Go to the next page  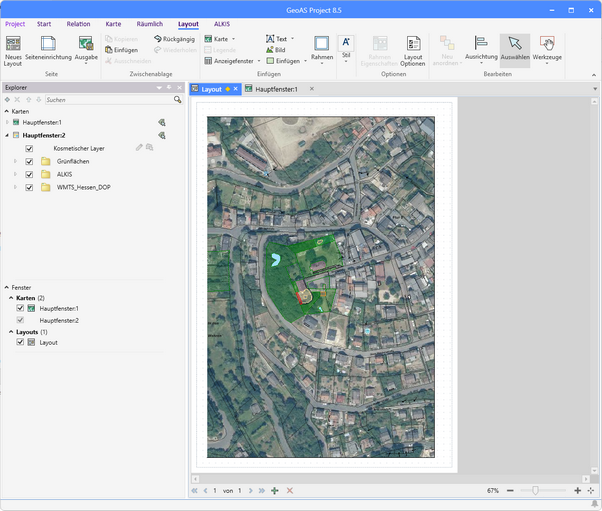251,491
